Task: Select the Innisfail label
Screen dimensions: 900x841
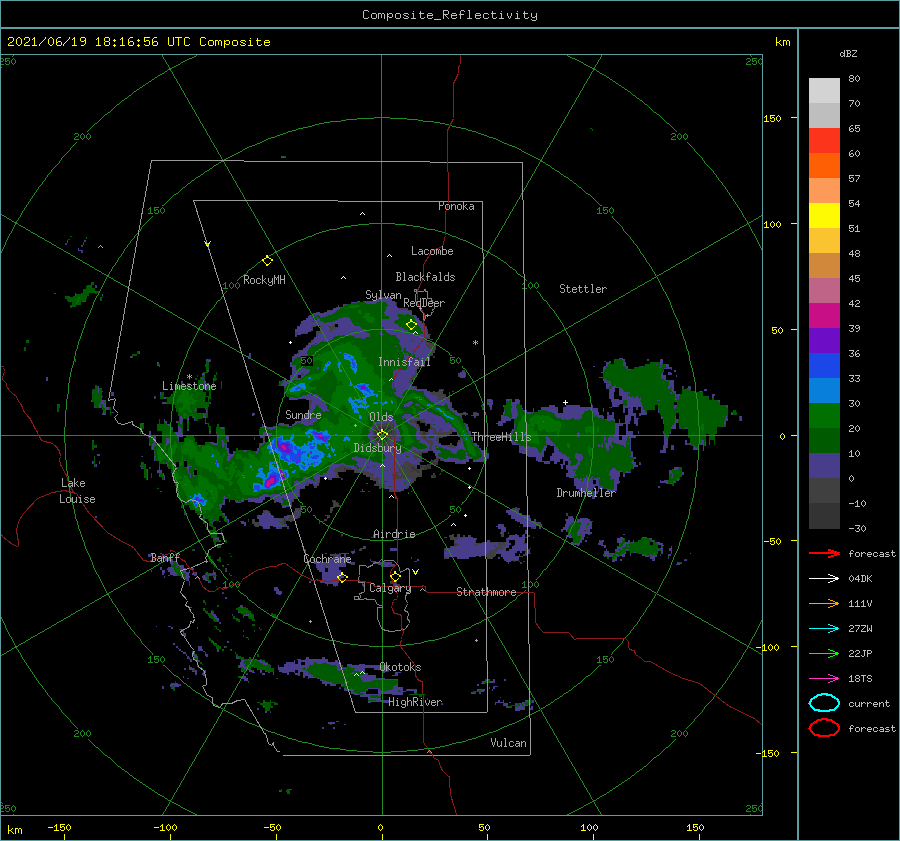Action: pyautogui.click(x=404, y=362)
